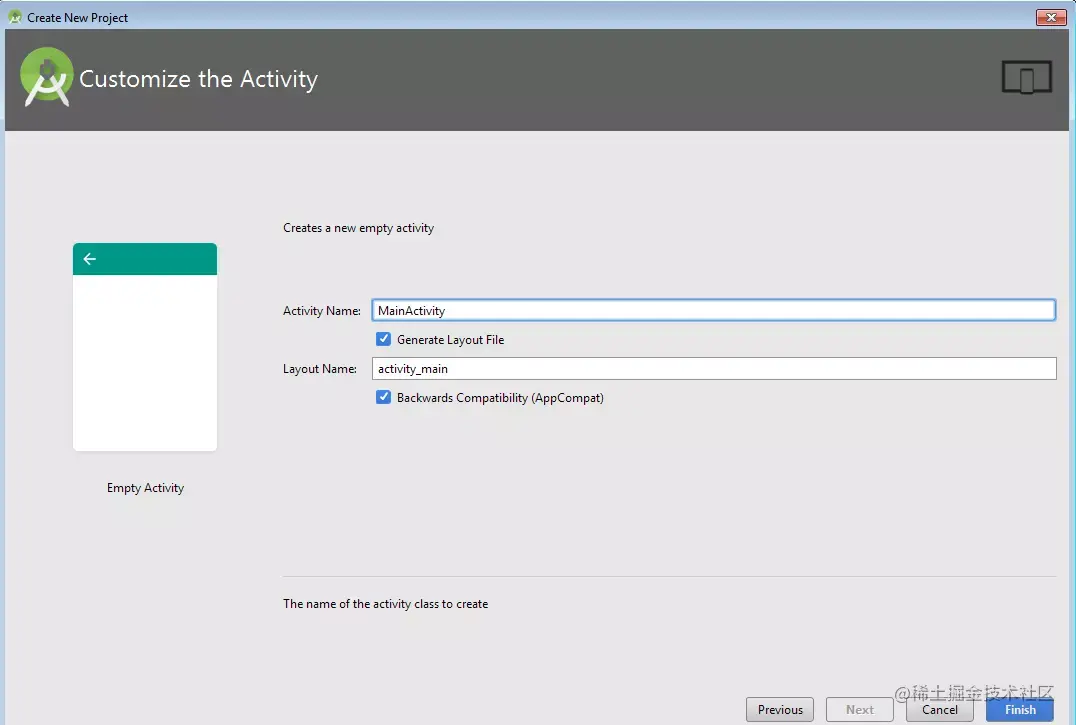Click into the Layout Name field
Screen dimensions: 1076x725
click(714, 368)
